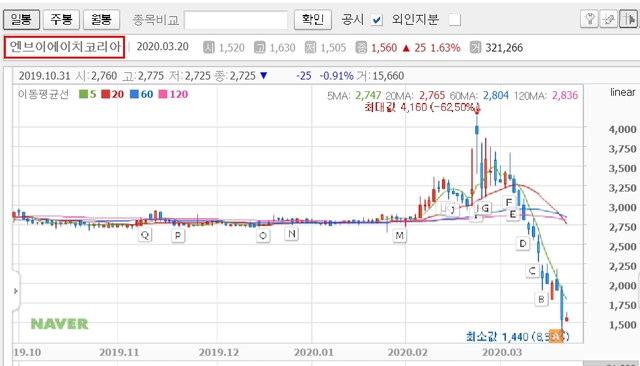
Task: Click the 2019.11 date axis label
Action: pyautogui.click(x=119, y=353)
